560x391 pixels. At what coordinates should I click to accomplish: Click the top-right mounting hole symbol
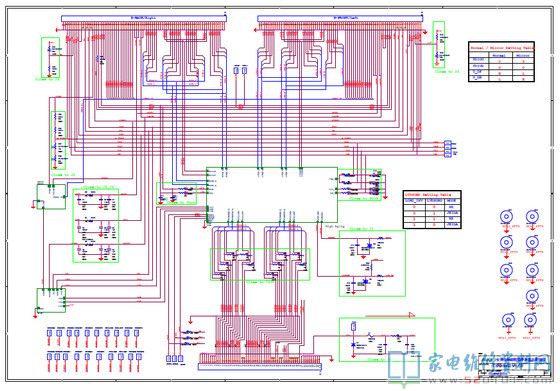click(532, 216)
